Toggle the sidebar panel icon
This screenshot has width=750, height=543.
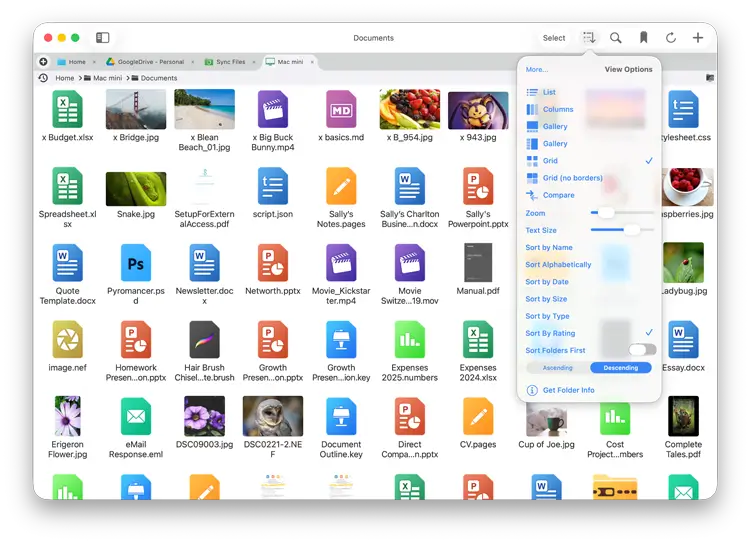coord(102,38)
